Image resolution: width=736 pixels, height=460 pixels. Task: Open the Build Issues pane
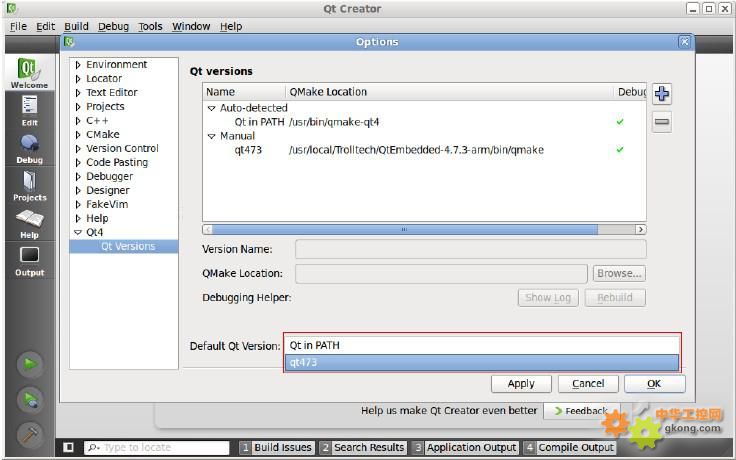[x=276, y=447]
